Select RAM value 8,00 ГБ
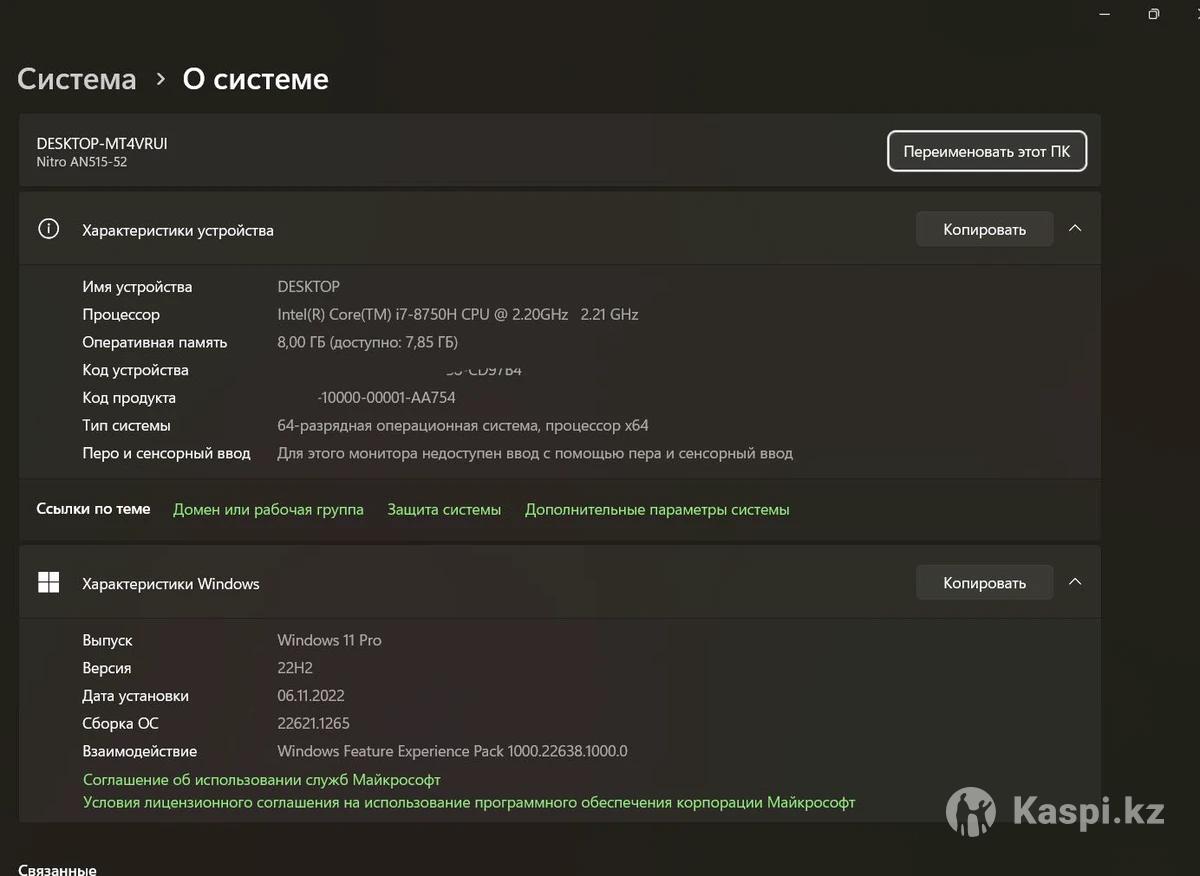 pyautogui.click(x=367, y=342)
